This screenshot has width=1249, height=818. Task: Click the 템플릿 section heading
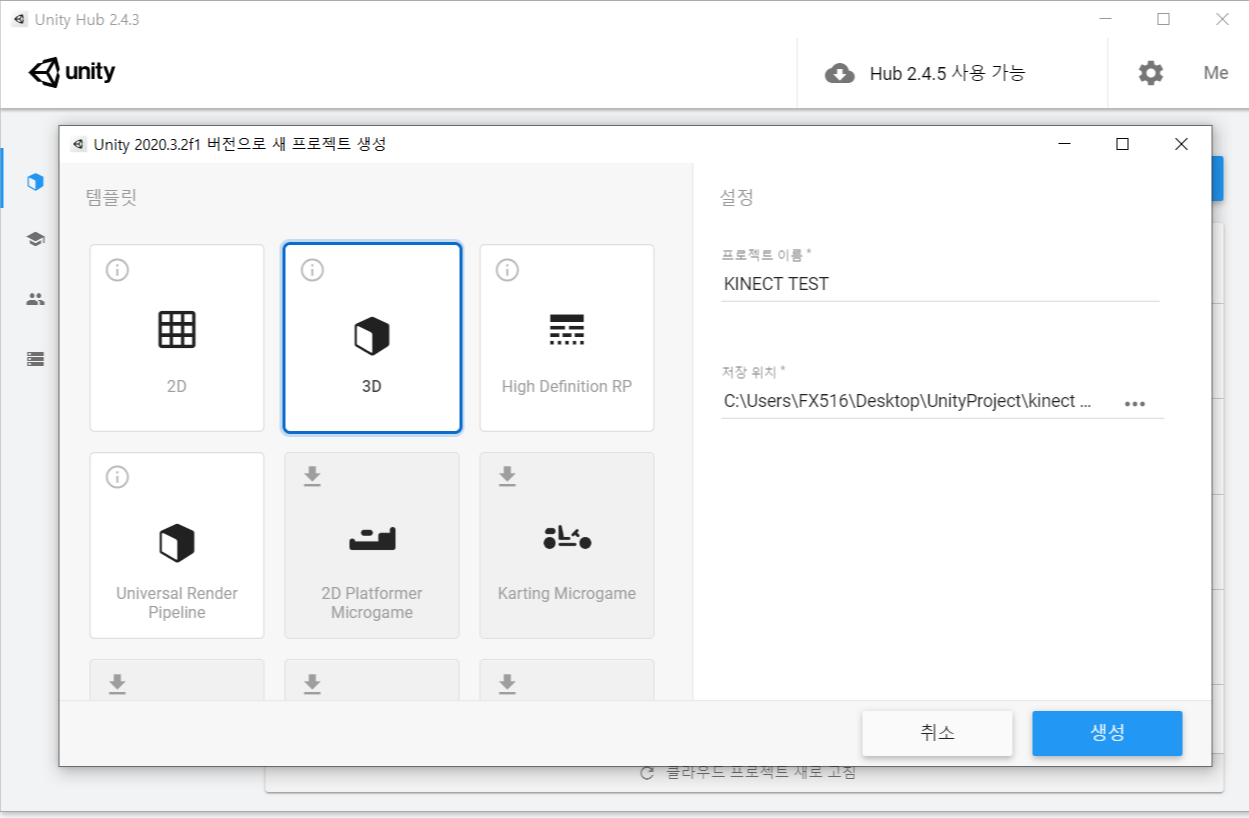[111, 197]
